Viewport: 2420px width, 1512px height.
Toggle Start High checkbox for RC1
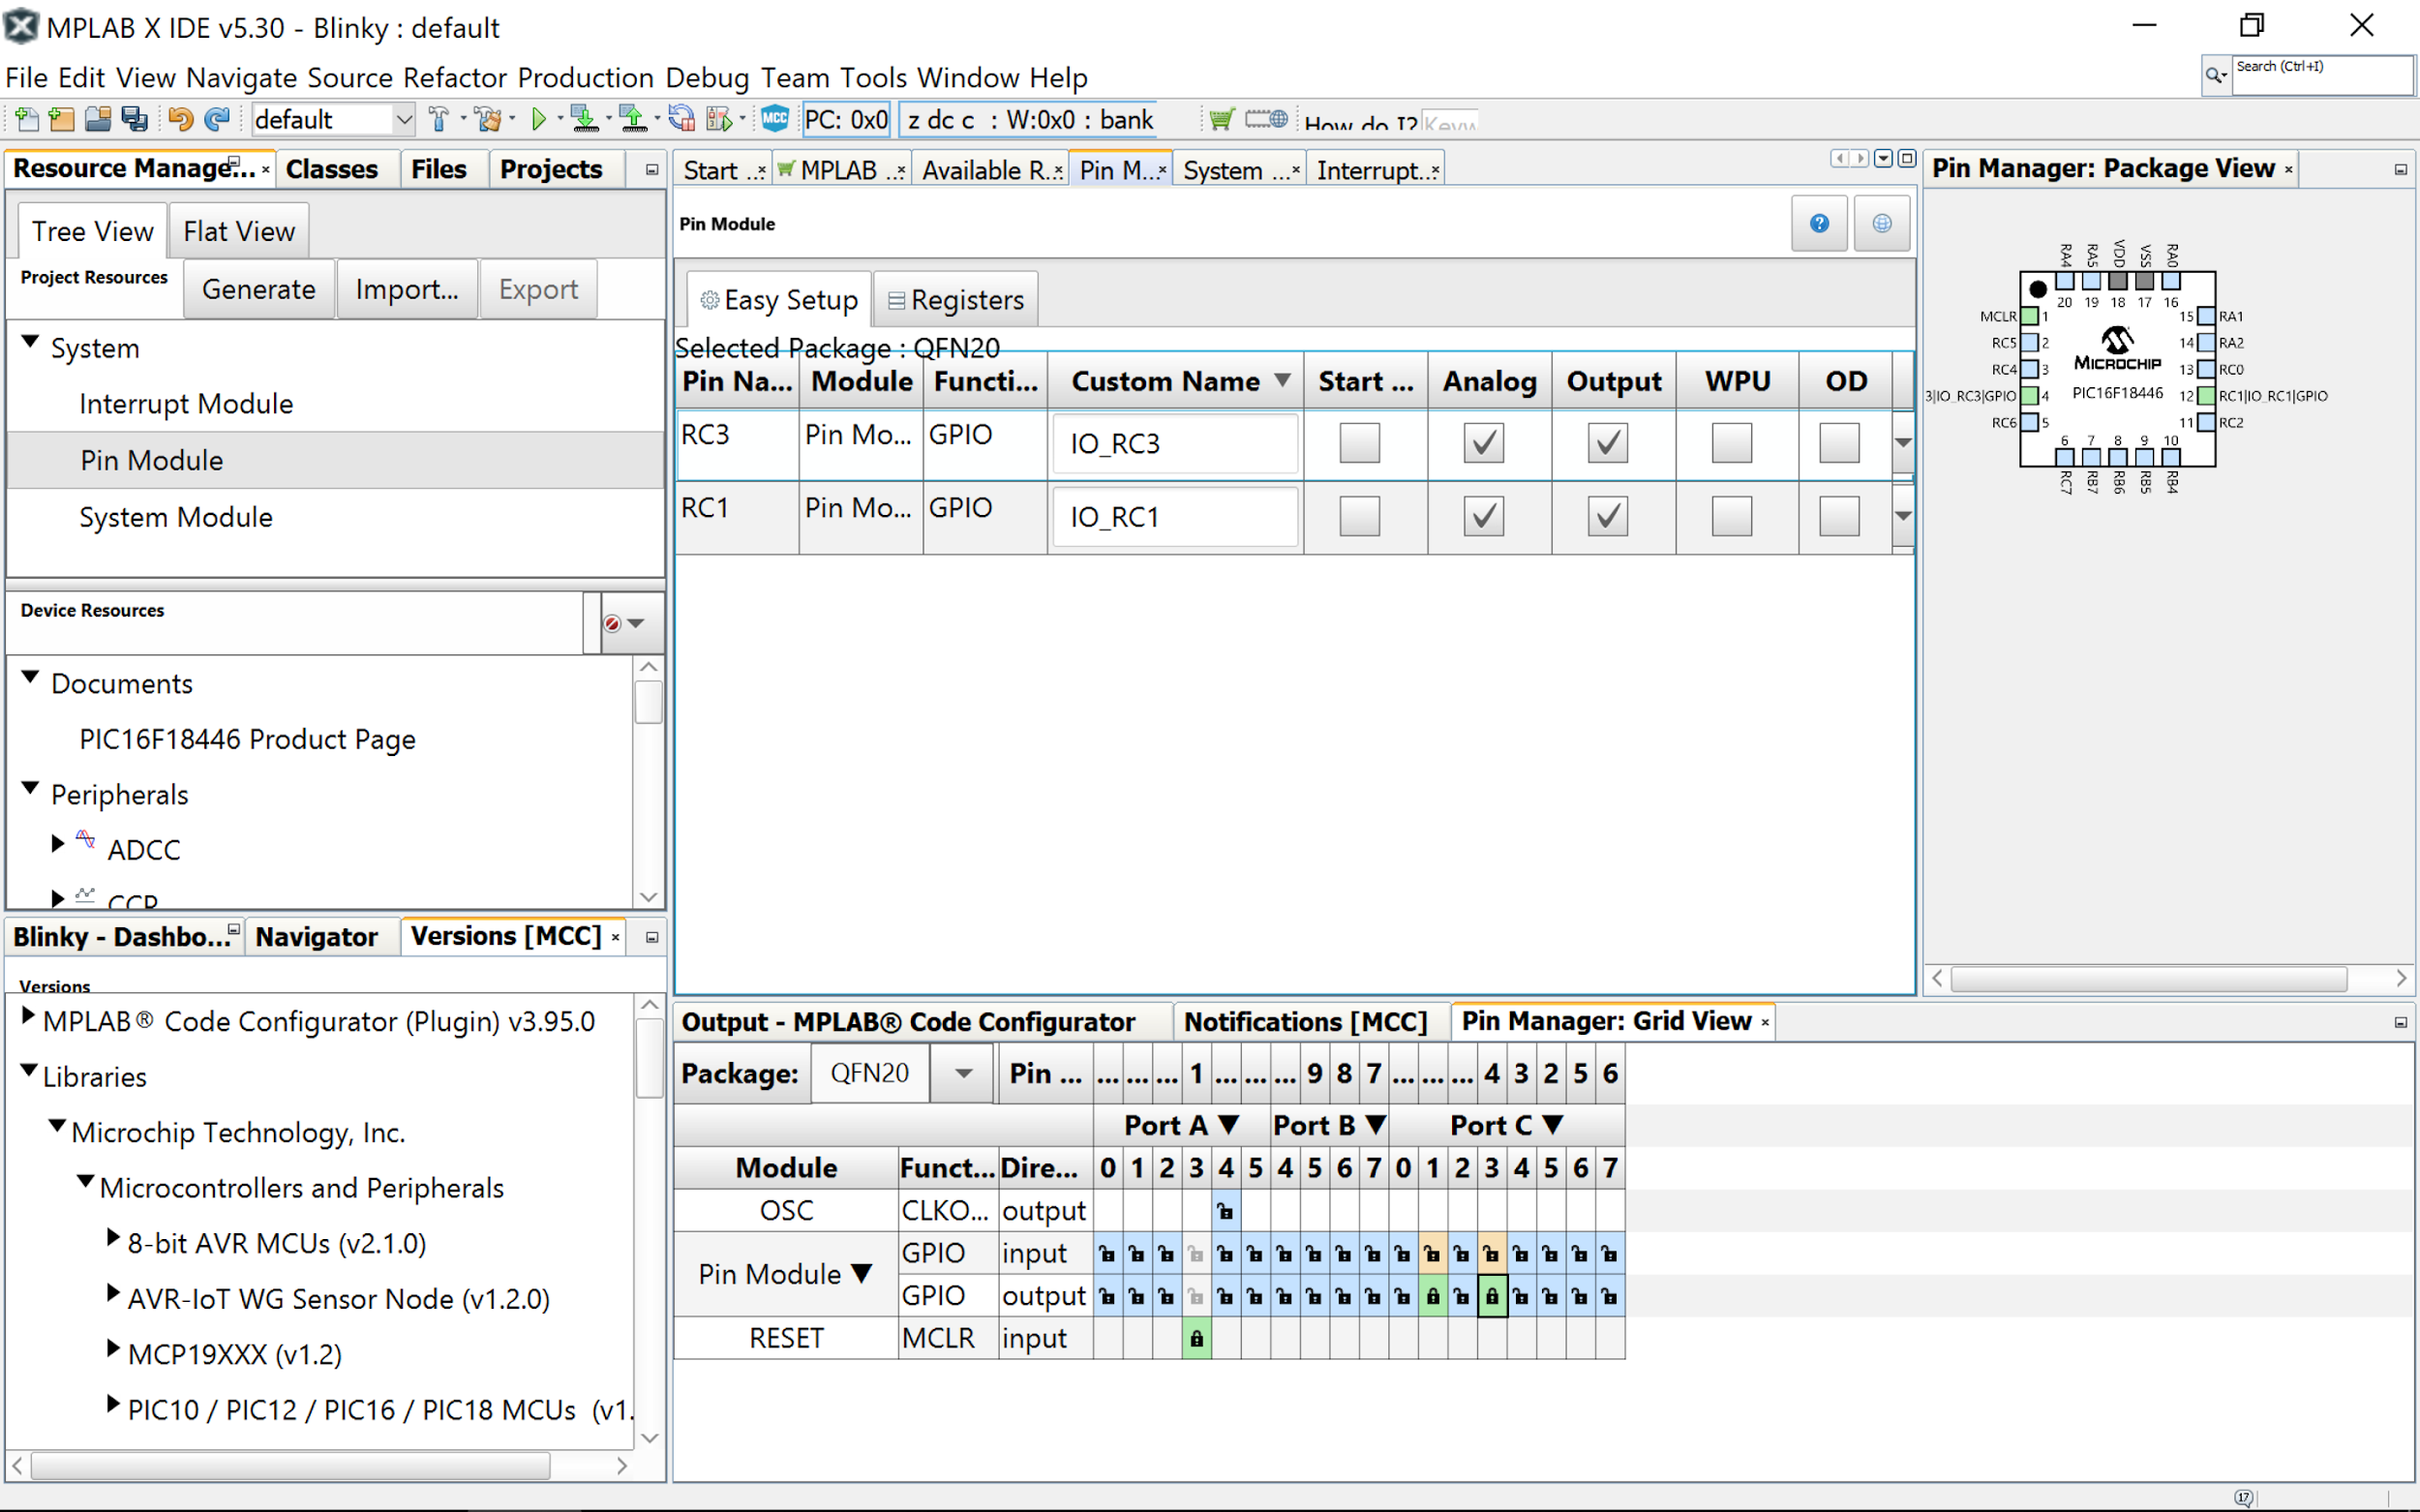1360,516
